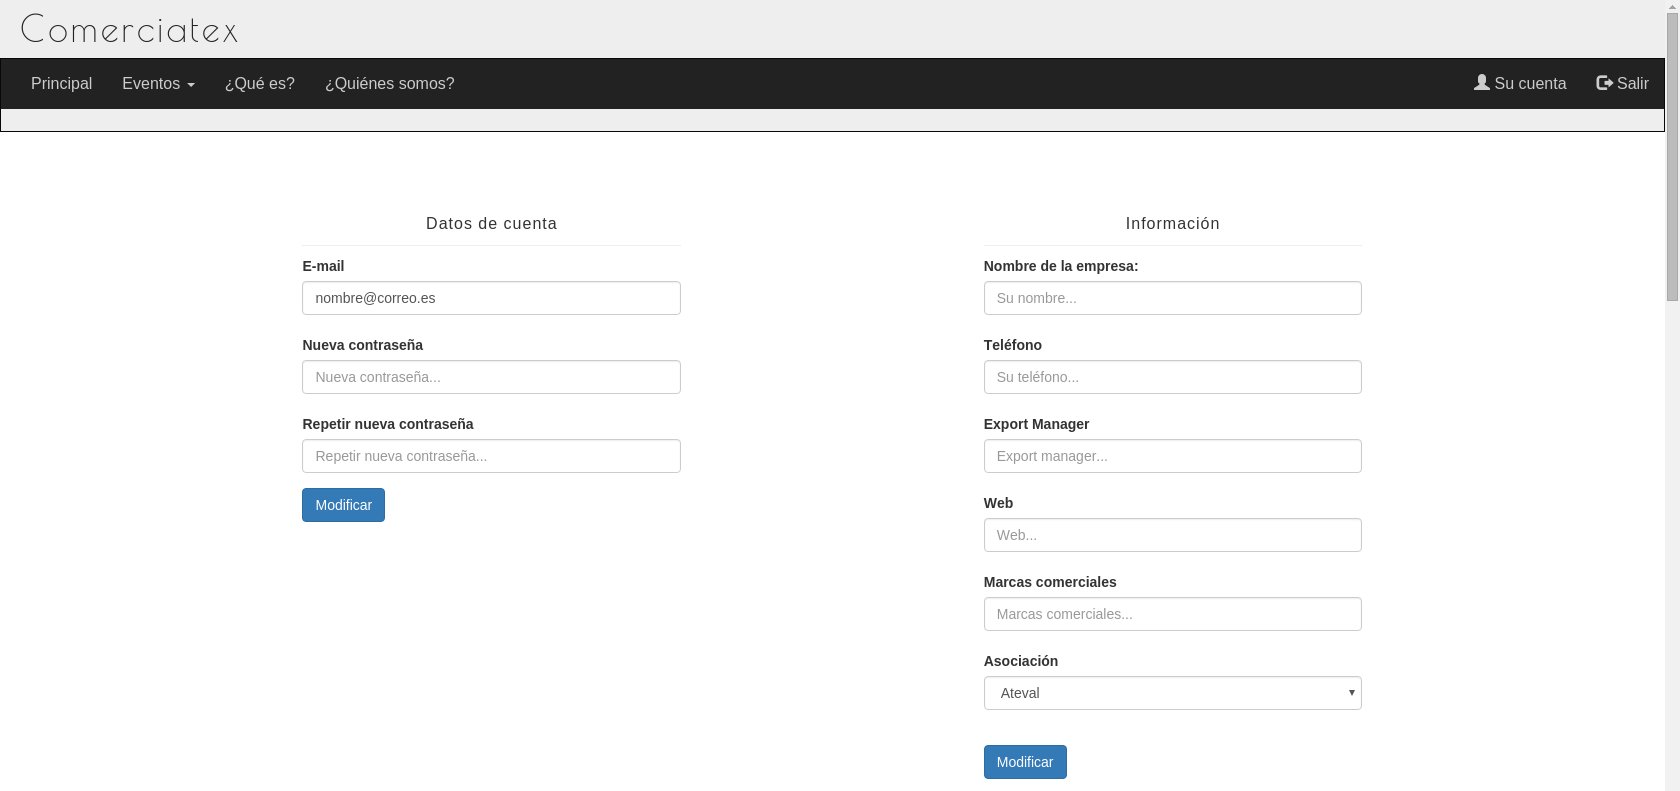
Task: Click the E-mail input field
Action: pyautogui.click(x=491, y=298)
